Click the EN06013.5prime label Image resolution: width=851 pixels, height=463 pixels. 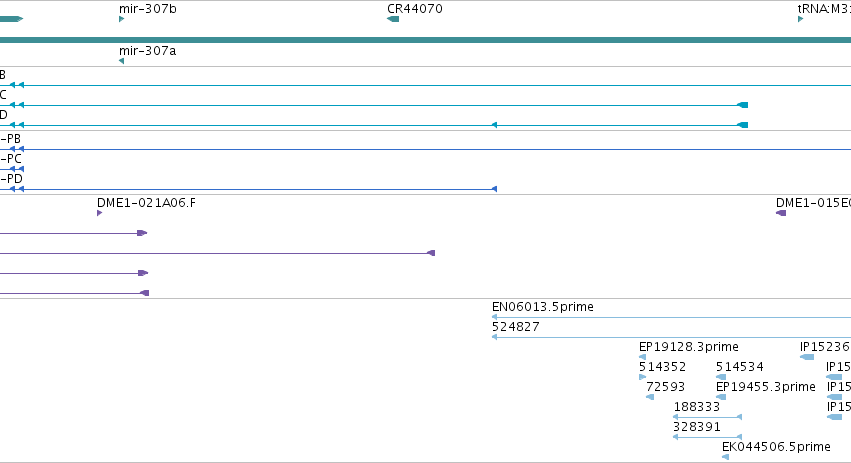[543, 307]
